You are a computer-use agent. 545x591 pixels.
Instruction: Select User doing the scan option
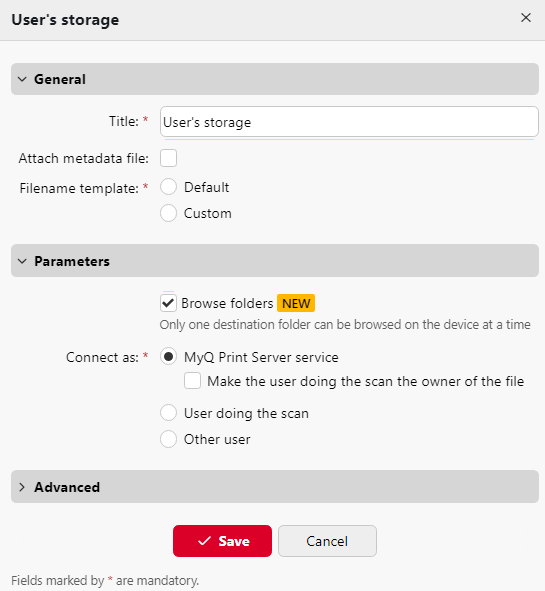click(x=168, y=413)
